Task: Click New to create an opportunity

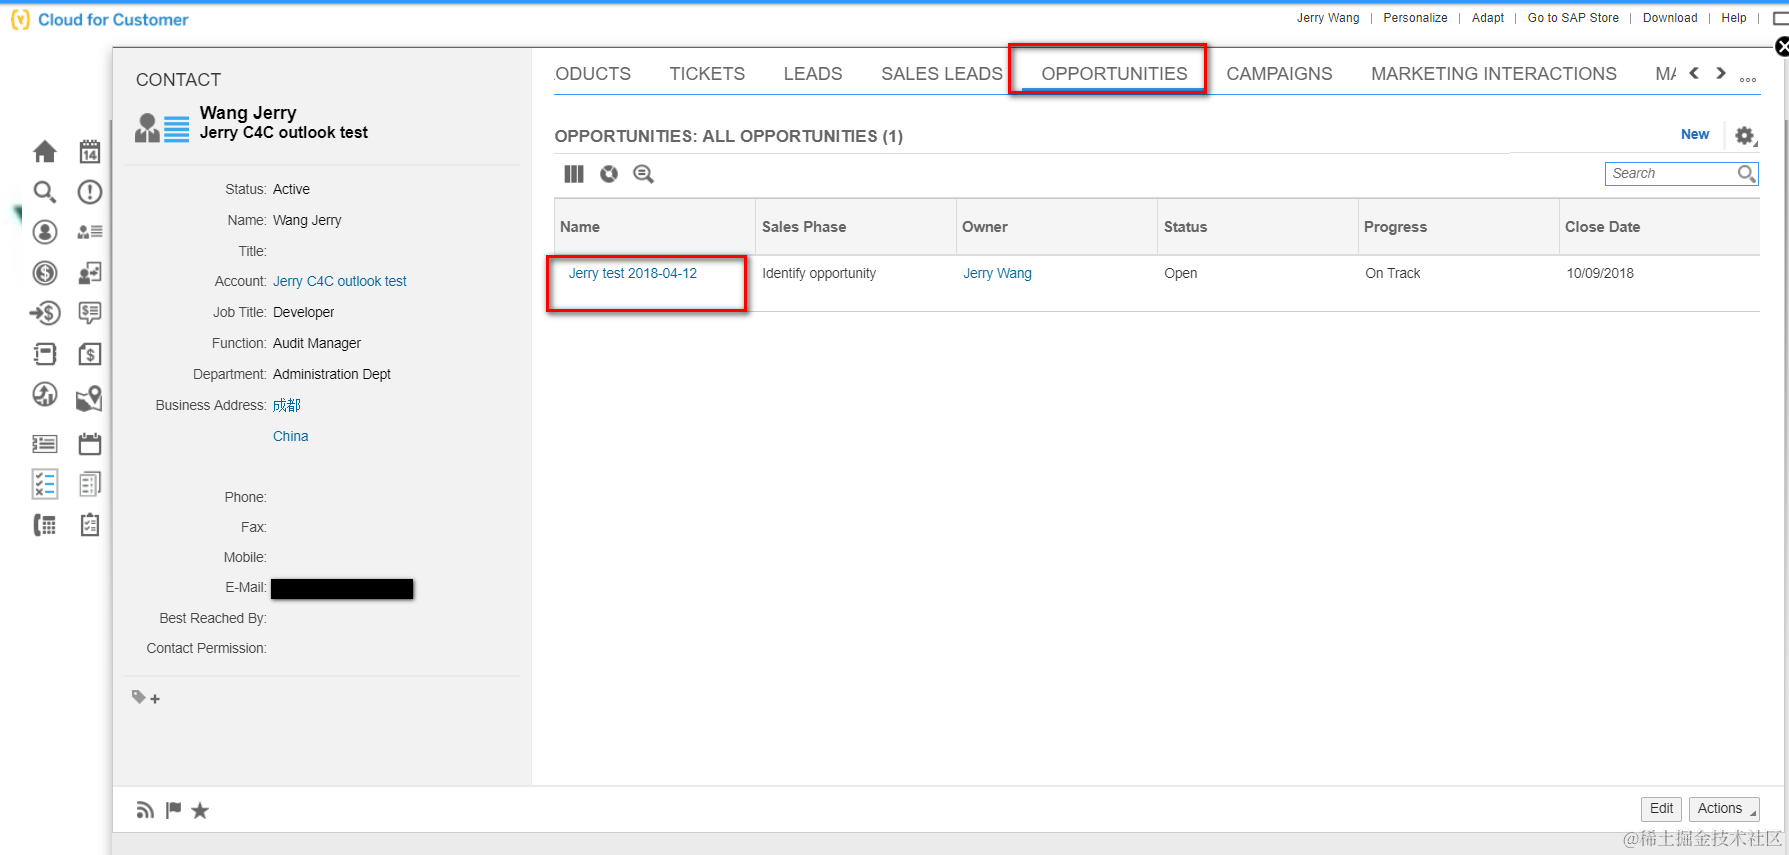Action: [x=1695, y=134]
